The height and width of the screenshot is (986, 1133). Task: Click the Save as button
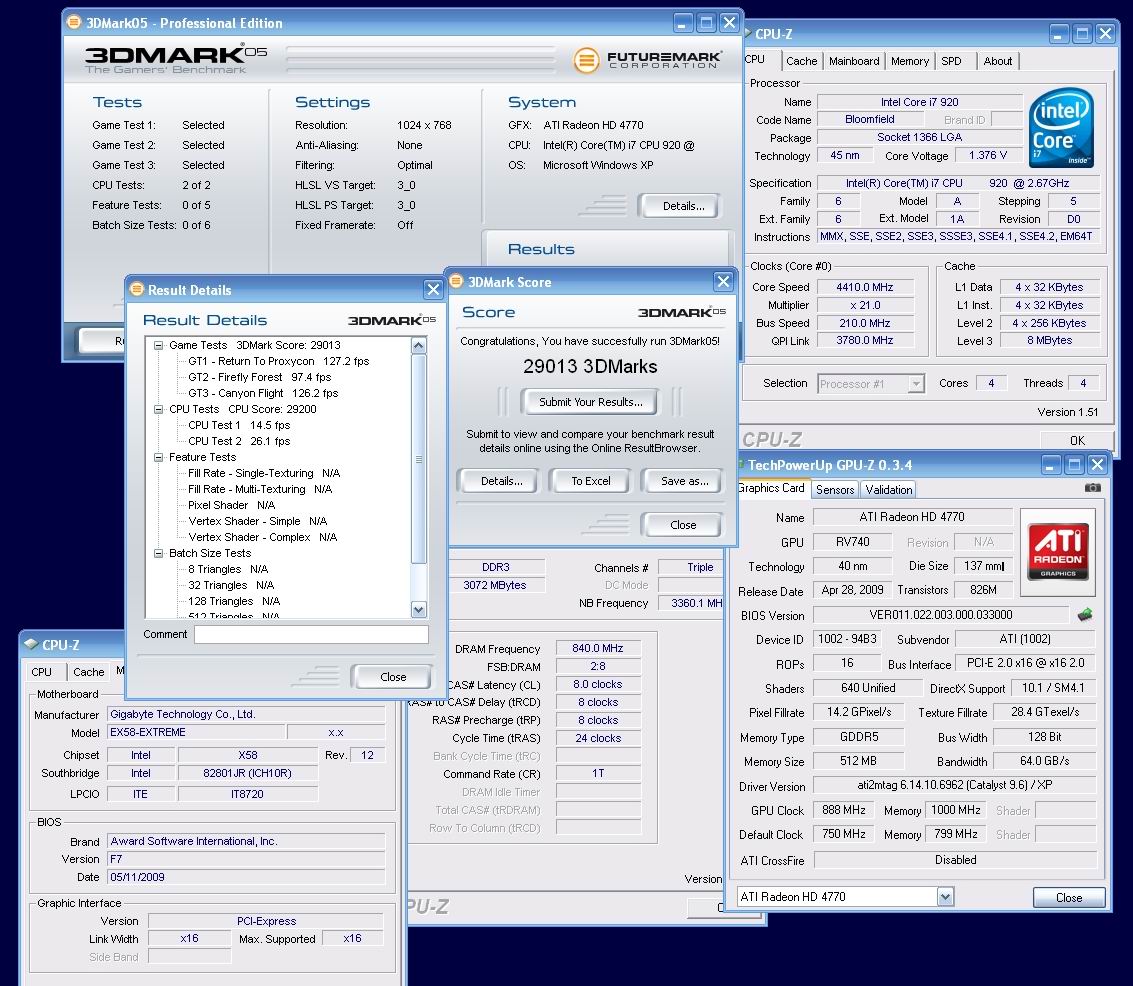tap(684, 481)
